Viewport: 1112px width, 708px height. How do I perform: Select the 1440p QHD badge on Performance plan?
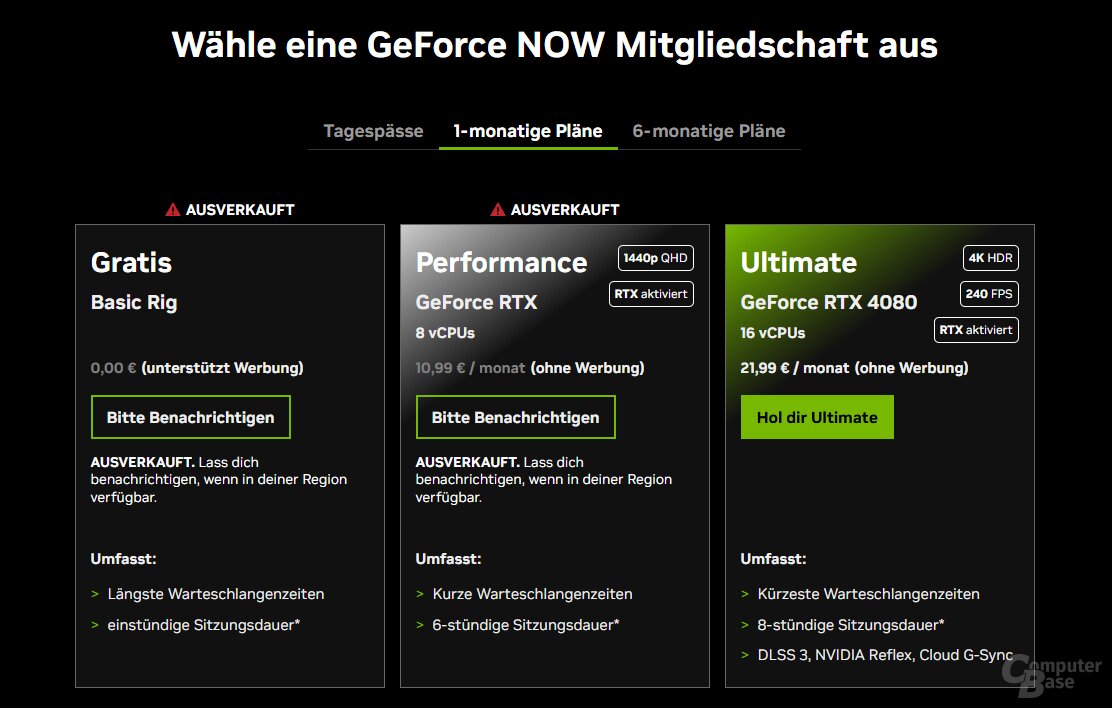655,257
